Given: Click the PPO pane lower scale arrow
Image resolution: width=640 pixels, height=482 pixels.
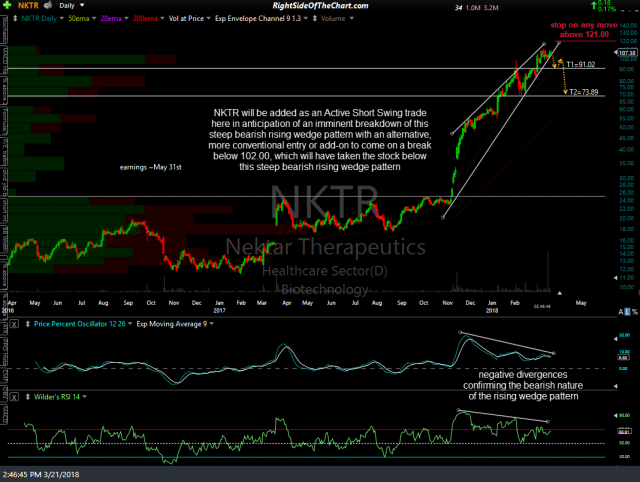Looking at the screenshot, I should tap(616, 386).
